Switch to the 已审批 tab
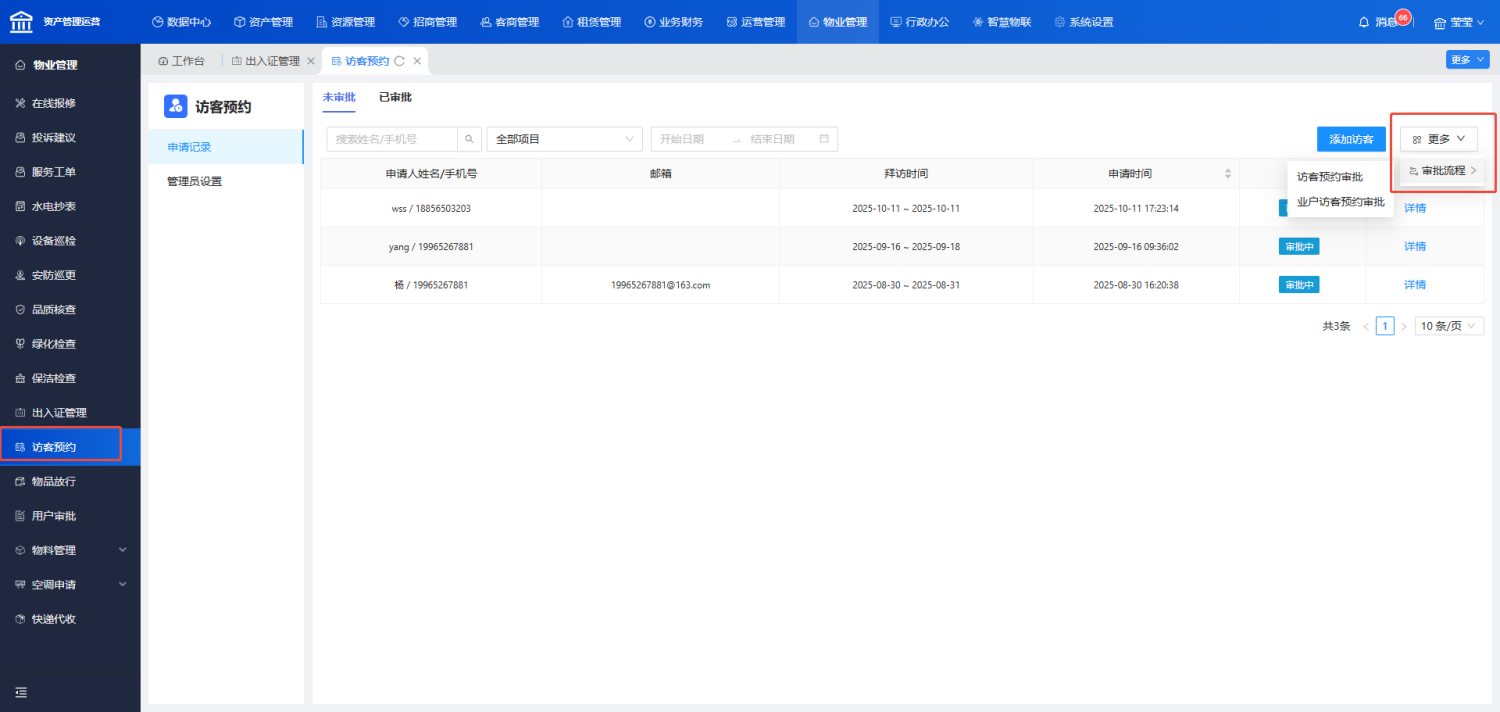The width and height of the screenshot is (1500, 712). (395, 97)
